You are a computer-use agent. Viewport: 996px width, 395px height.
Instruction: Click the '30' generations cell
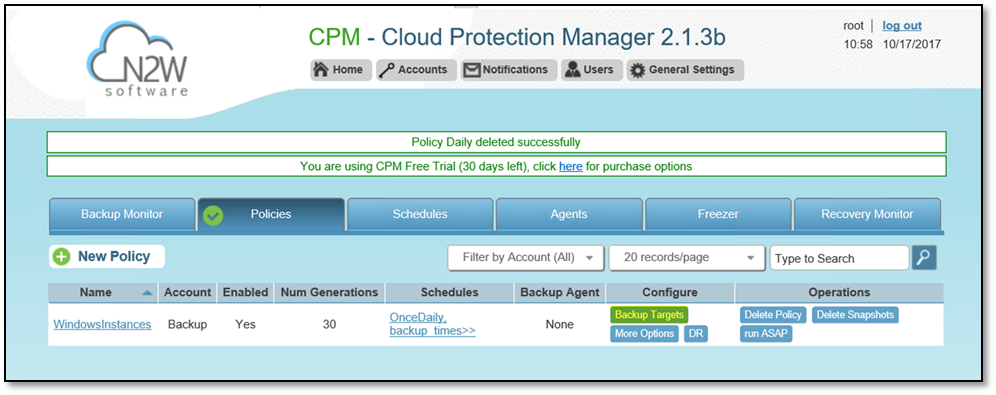point(330,325)
